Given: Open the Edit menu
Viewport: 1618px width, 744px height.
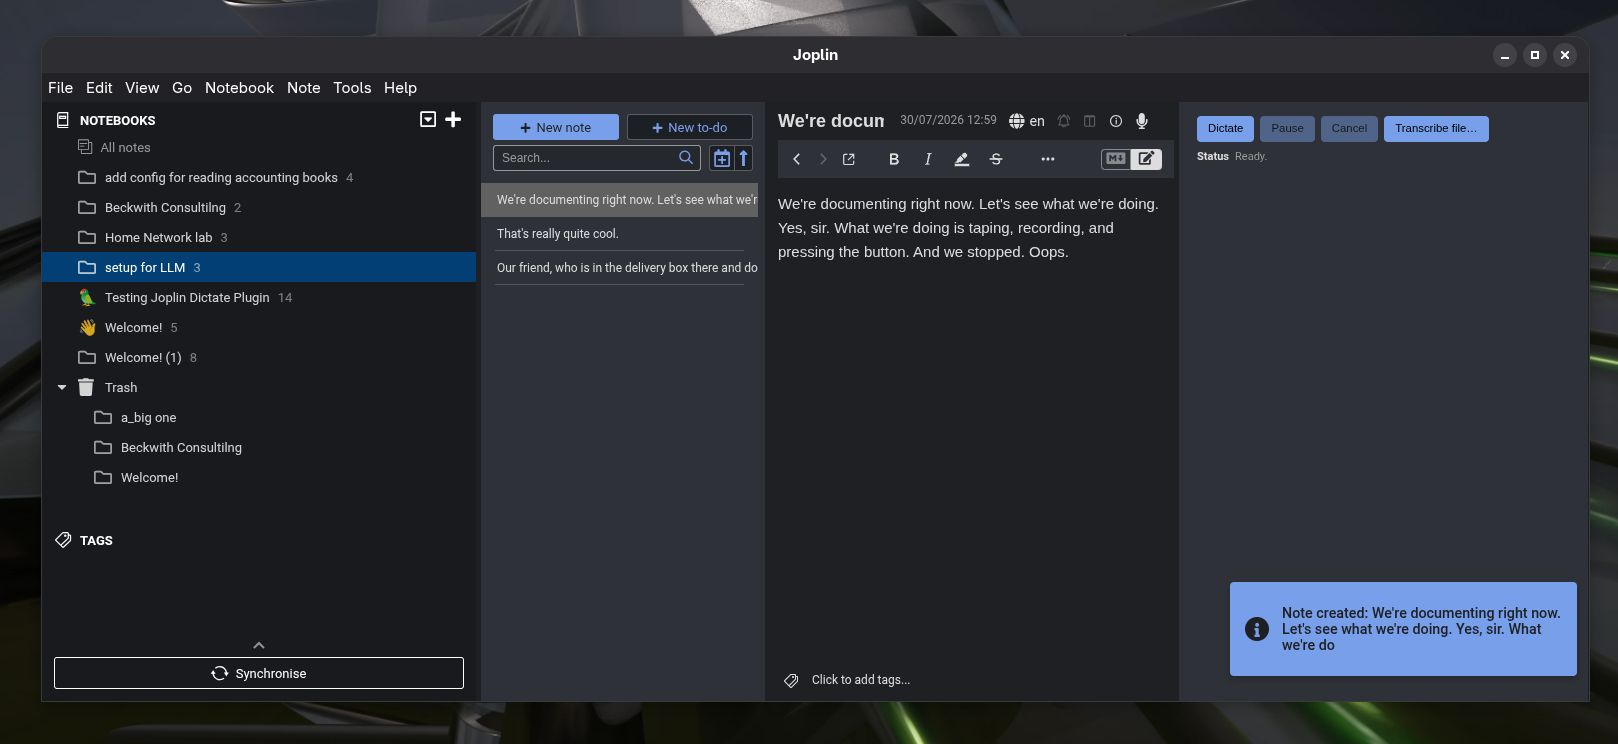Looking at the screenshot, I should (x=99, y=88).
